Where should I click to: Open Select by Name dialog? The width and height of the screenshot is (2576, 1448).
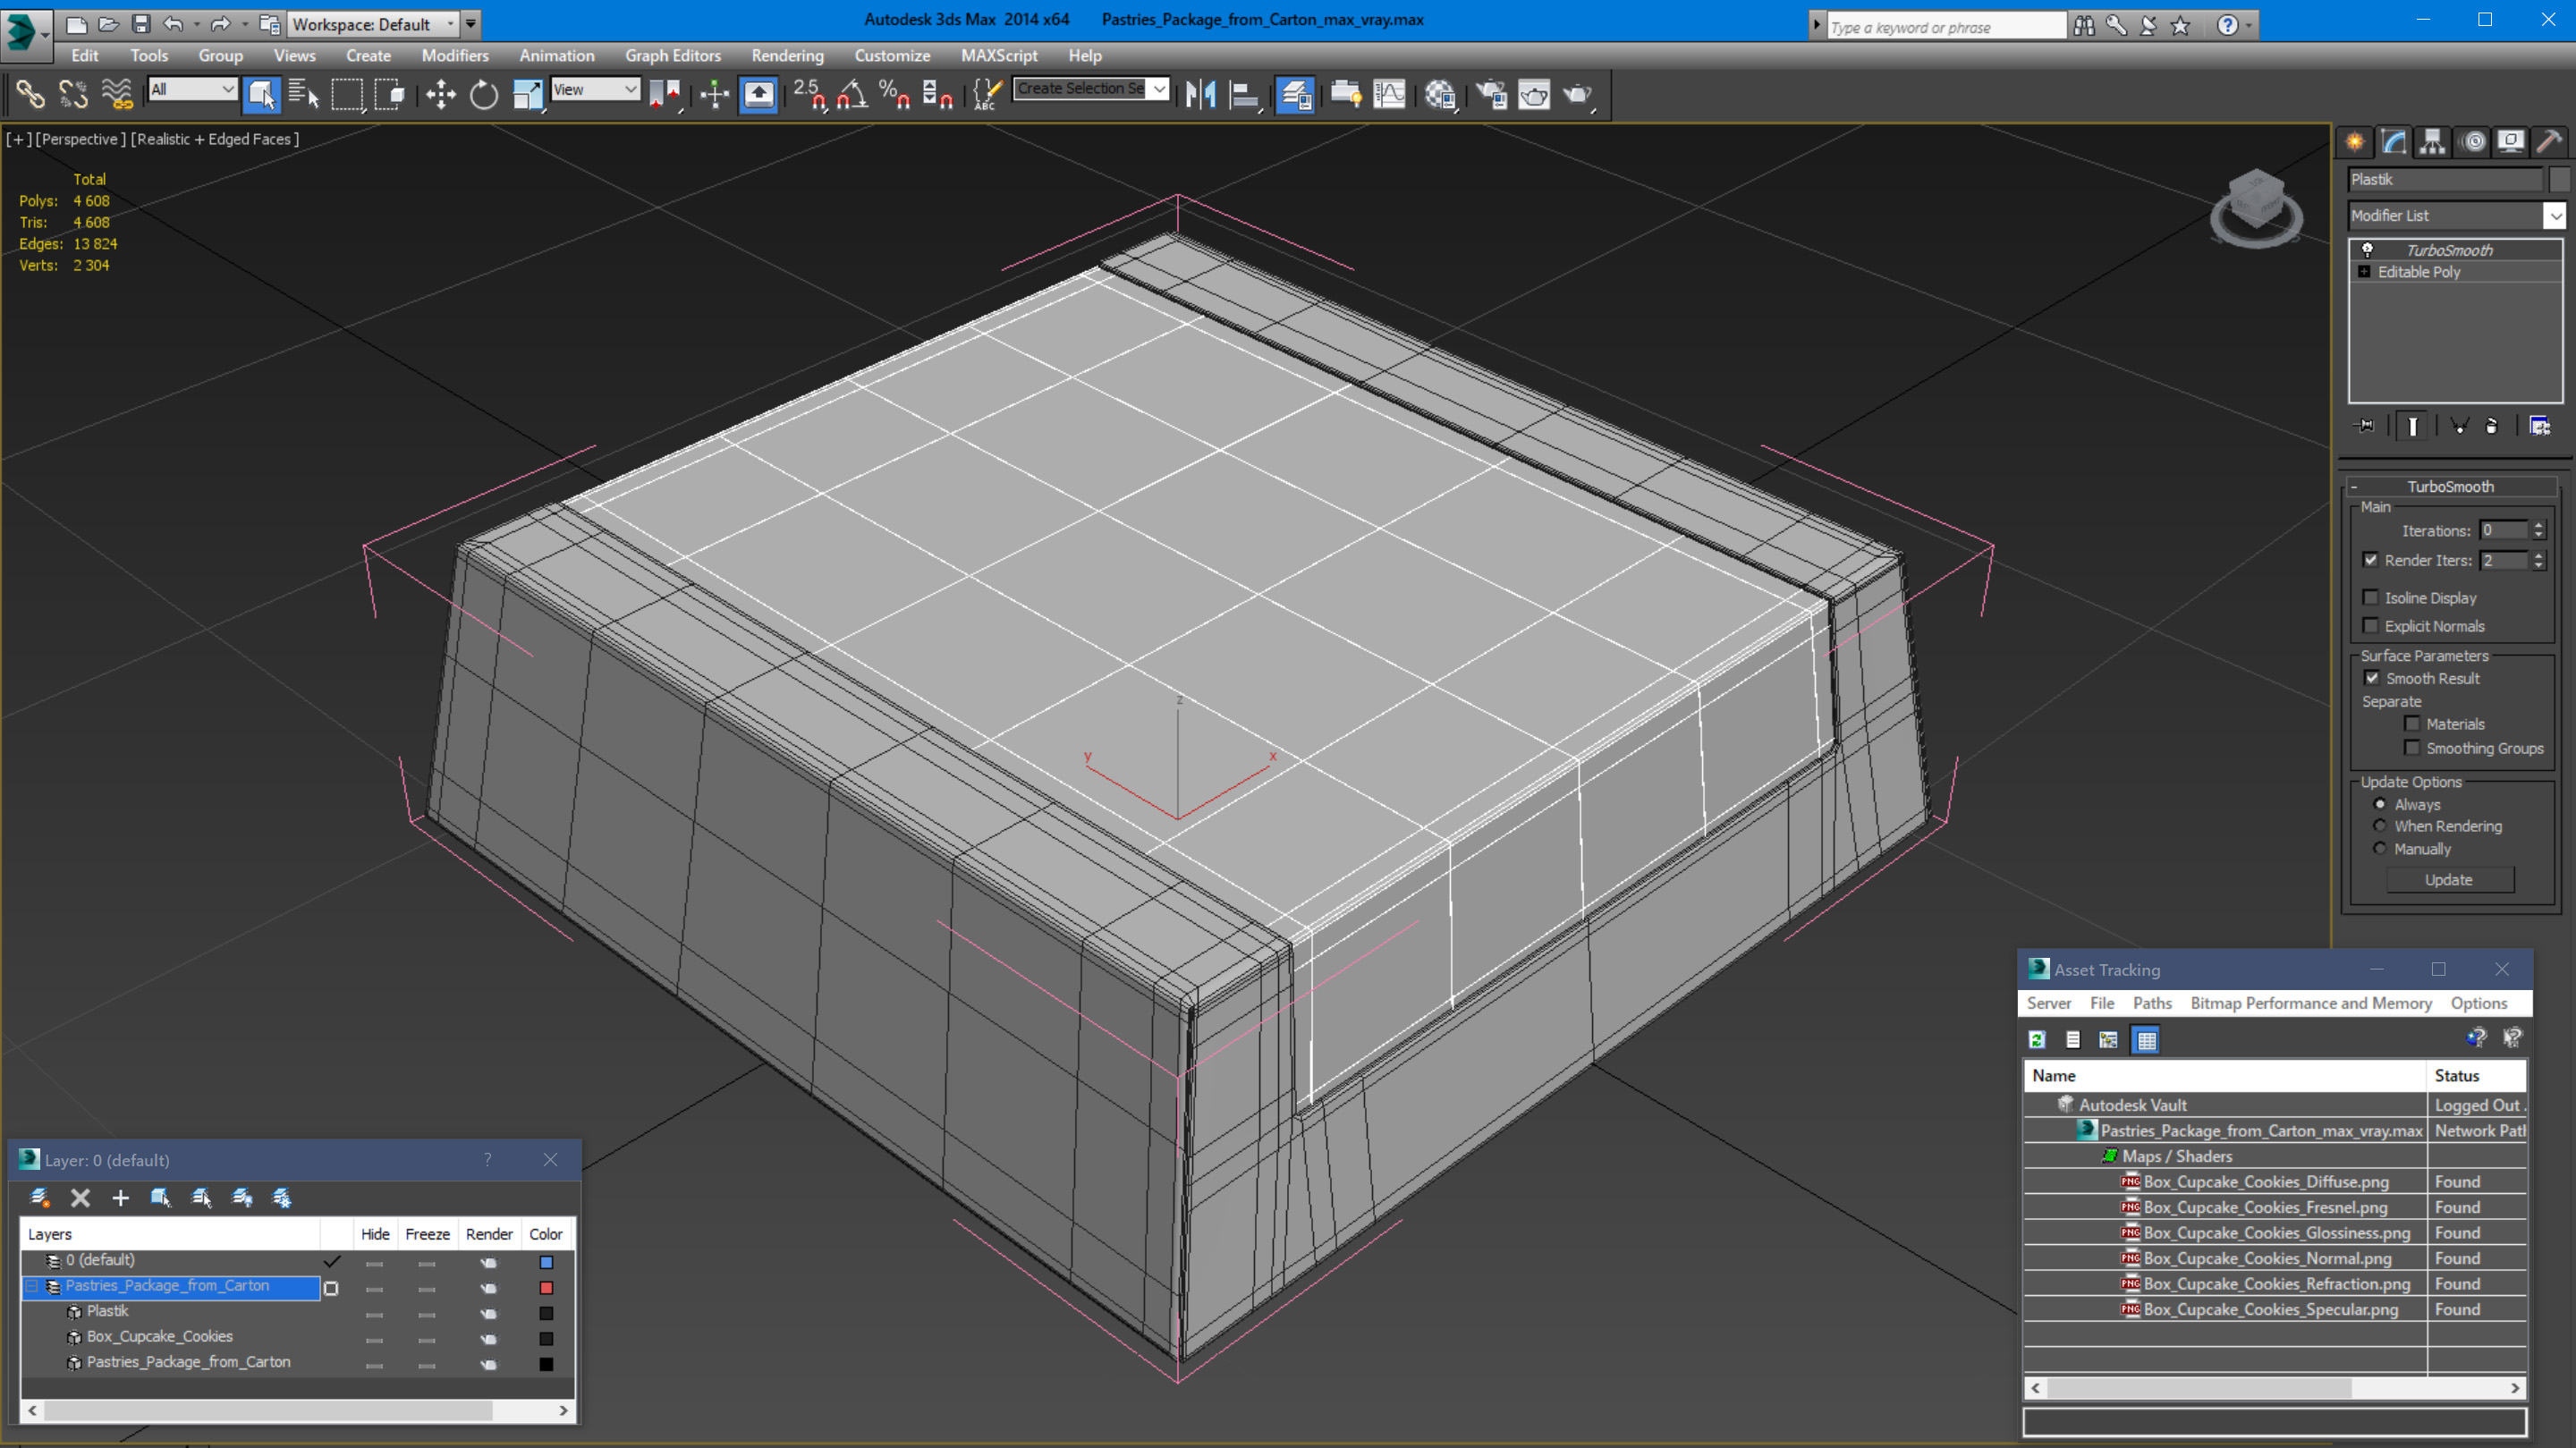point(303,94)
